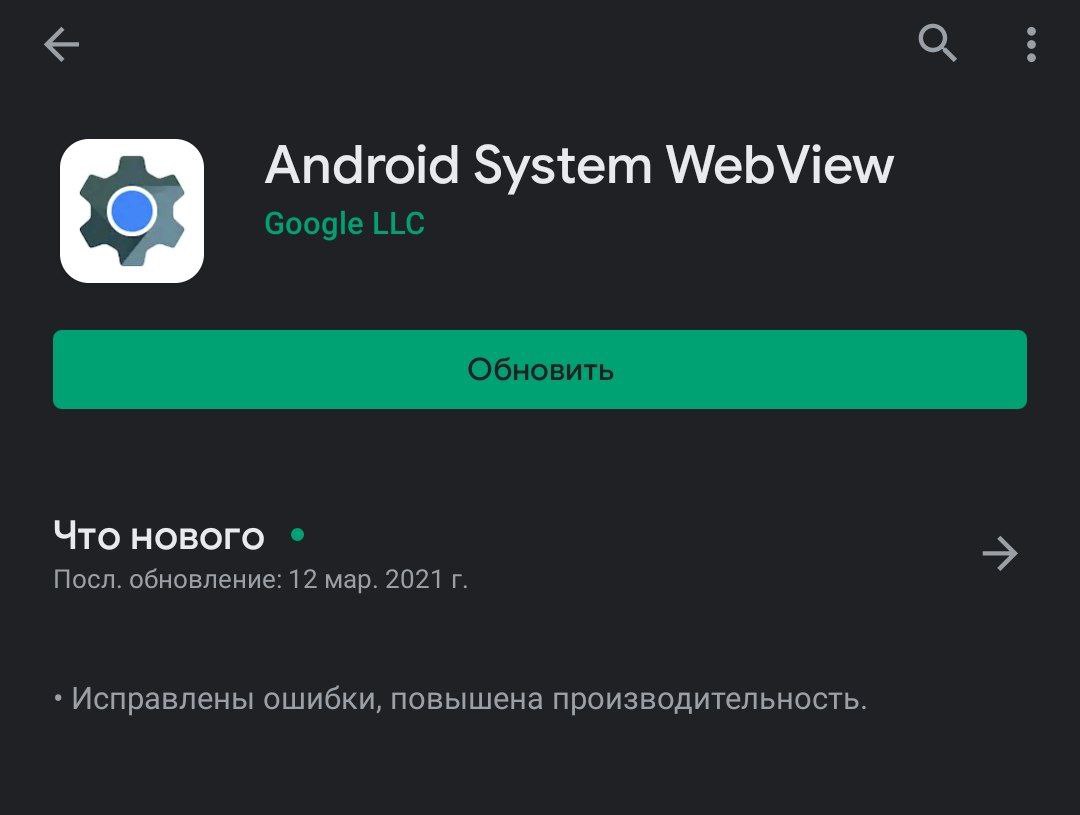1080x815 pixels.
Task: Tap the word повышена in the changelog
Action: coord(467,699)
